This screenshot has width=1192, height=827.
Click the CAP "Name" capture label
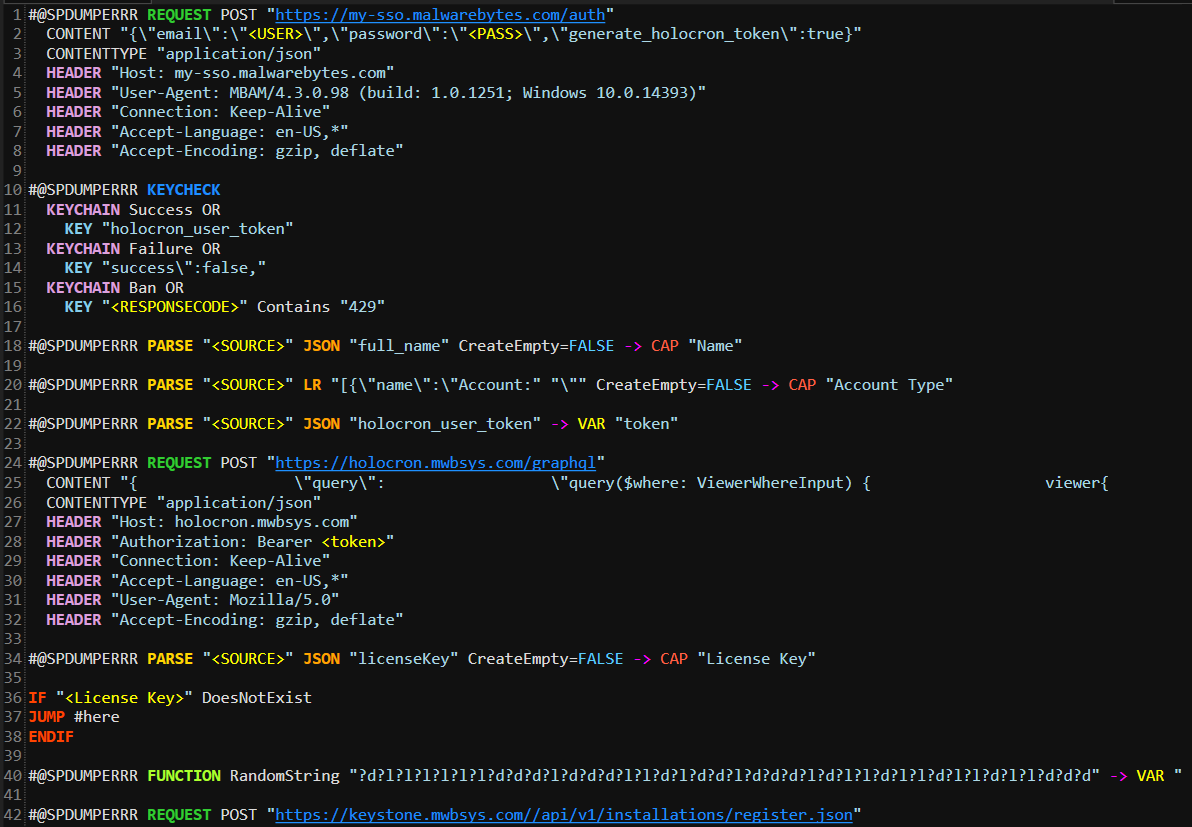tap(715, 346)
